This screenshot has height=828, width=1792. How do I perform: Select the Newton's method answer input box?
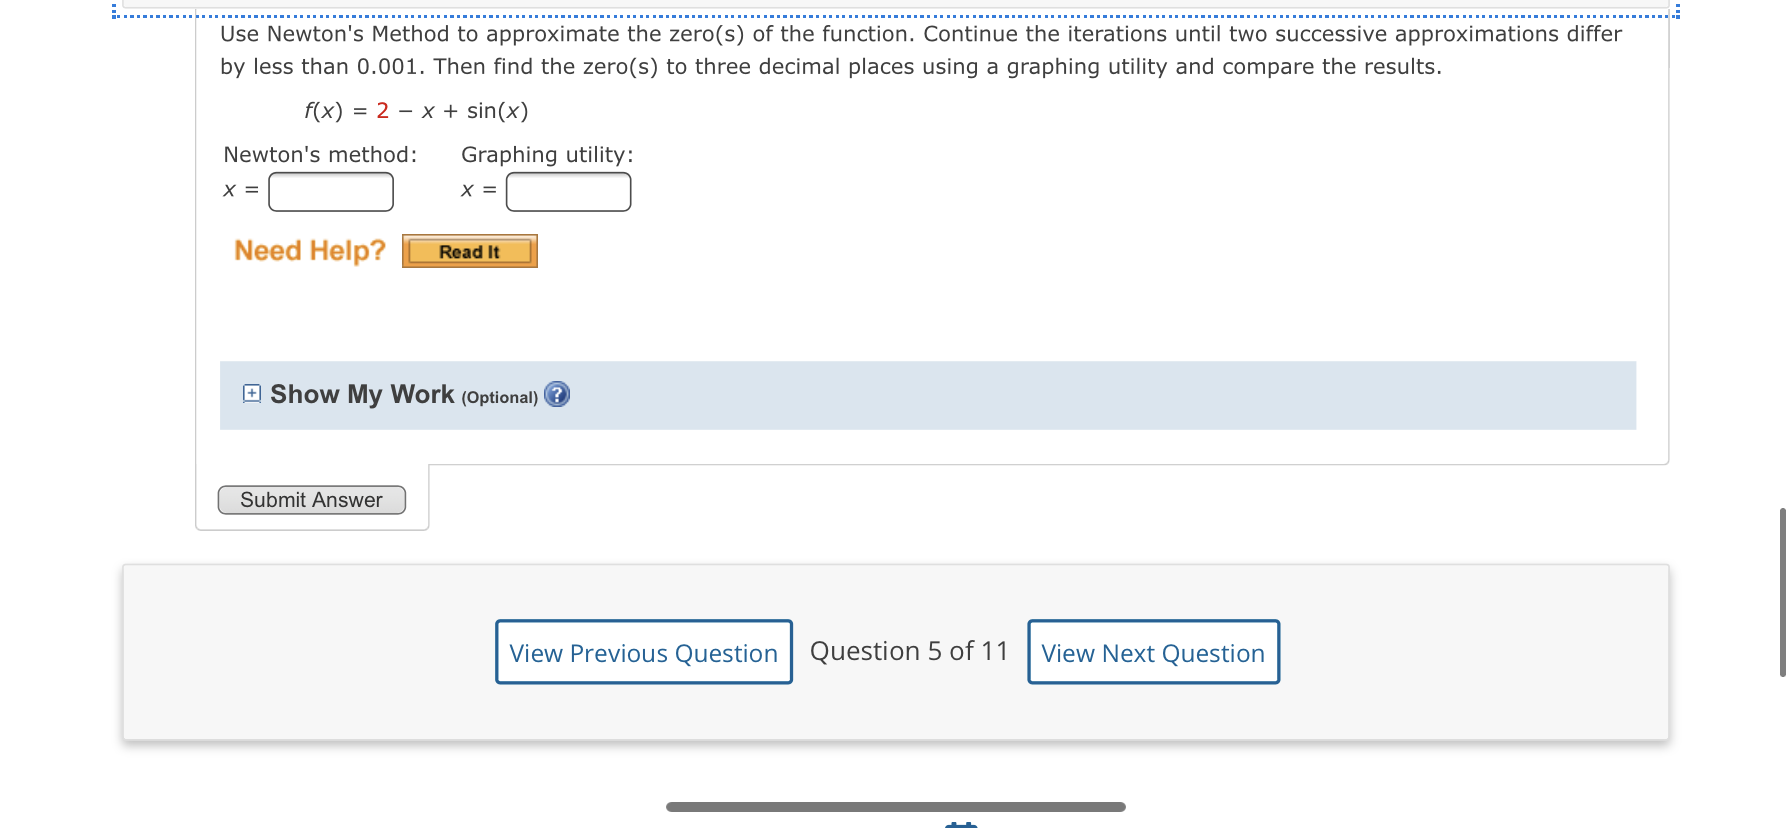(330, 191)
